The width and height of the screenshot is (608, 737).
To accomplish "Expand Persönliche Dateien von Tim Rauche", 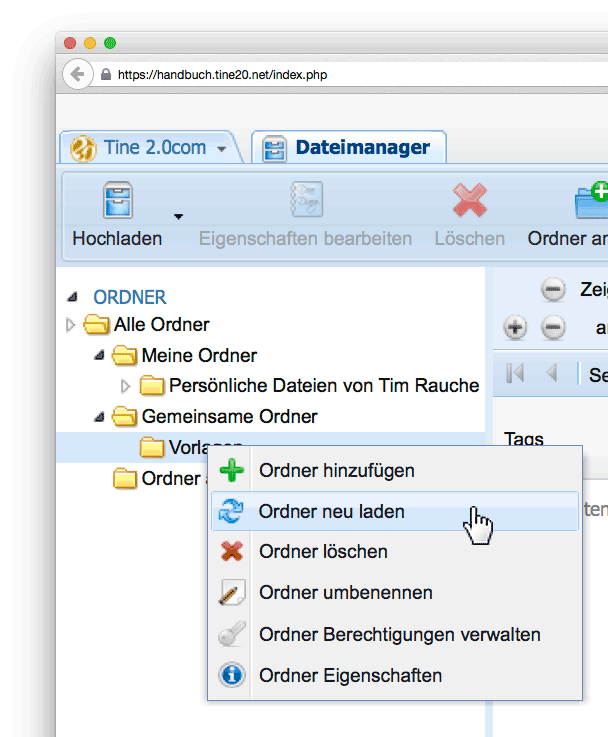I will [125, 386].
